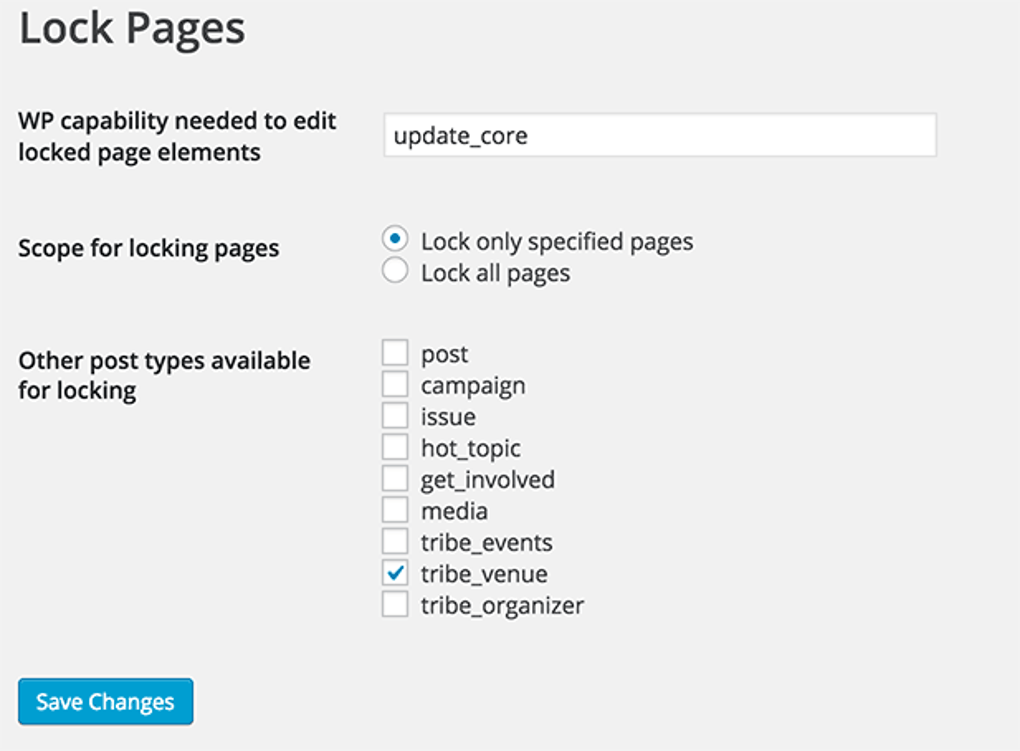Check the "tribe_events" checkbox

tap(394, 541)
